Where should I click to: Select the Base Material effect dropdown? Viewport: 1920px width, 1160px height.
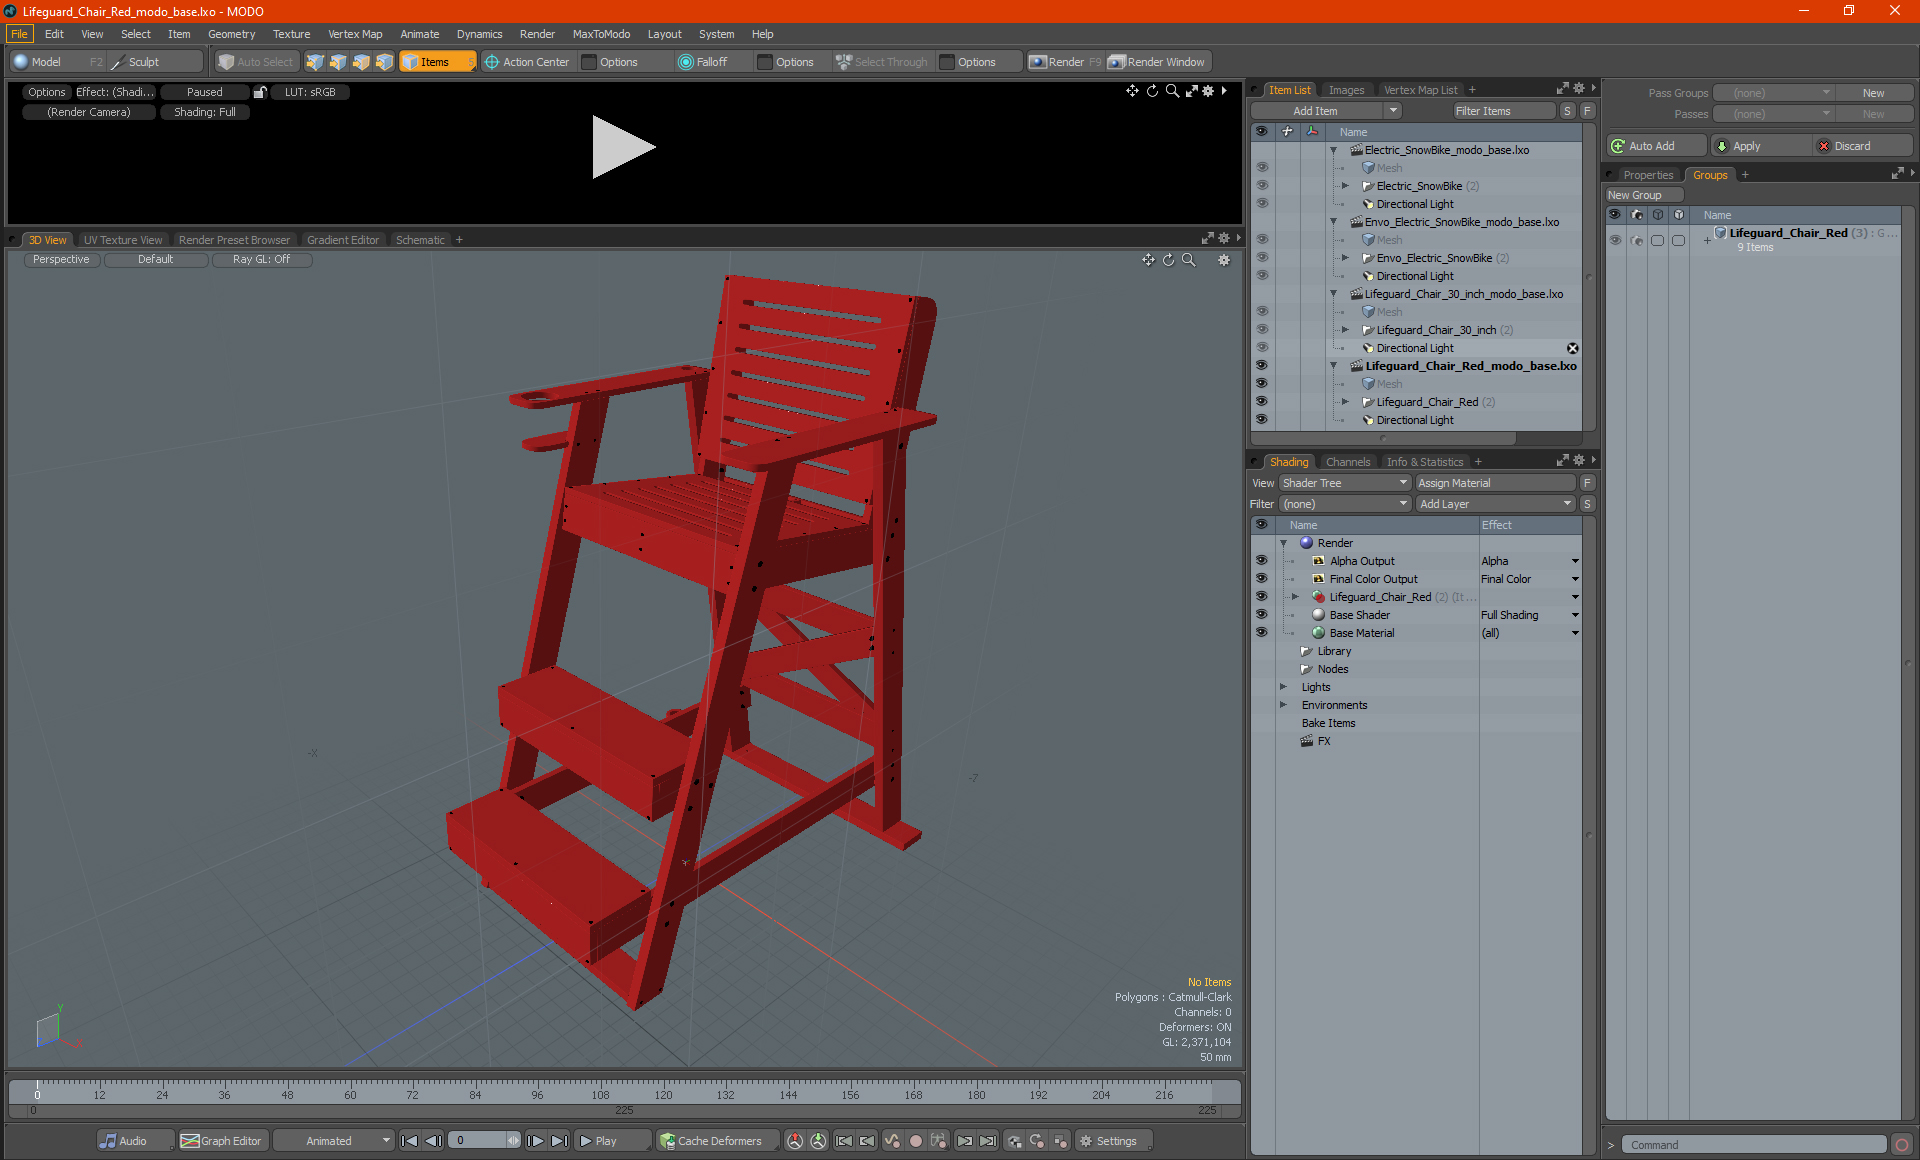(x=1574, y=632)
